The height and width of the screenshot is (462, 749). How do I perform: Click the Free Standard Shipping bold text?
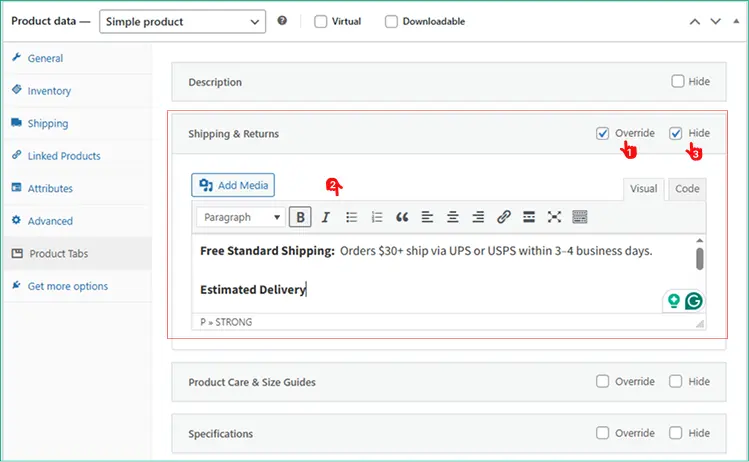267,251
